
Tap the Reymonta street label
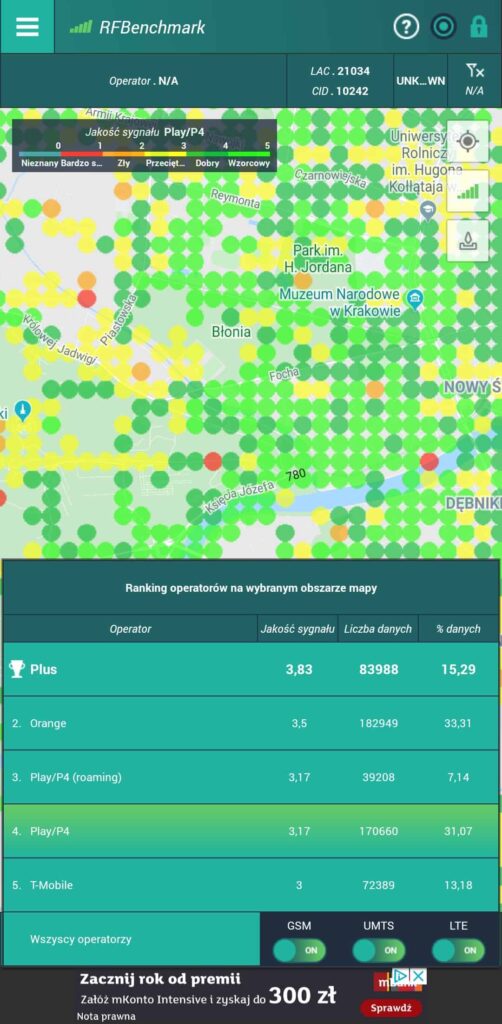[x=236, y=198]
